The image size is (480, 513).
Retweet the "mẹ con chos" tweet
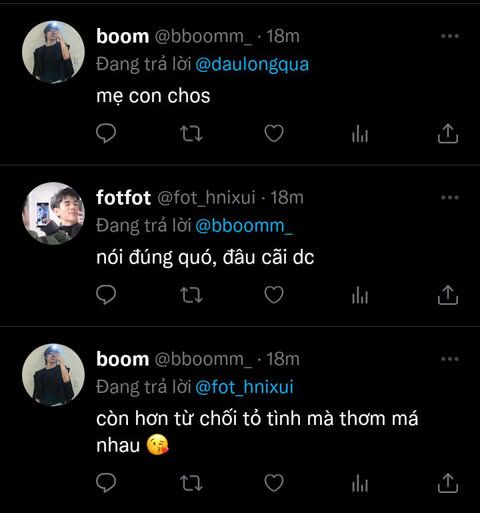coord(191,133)
